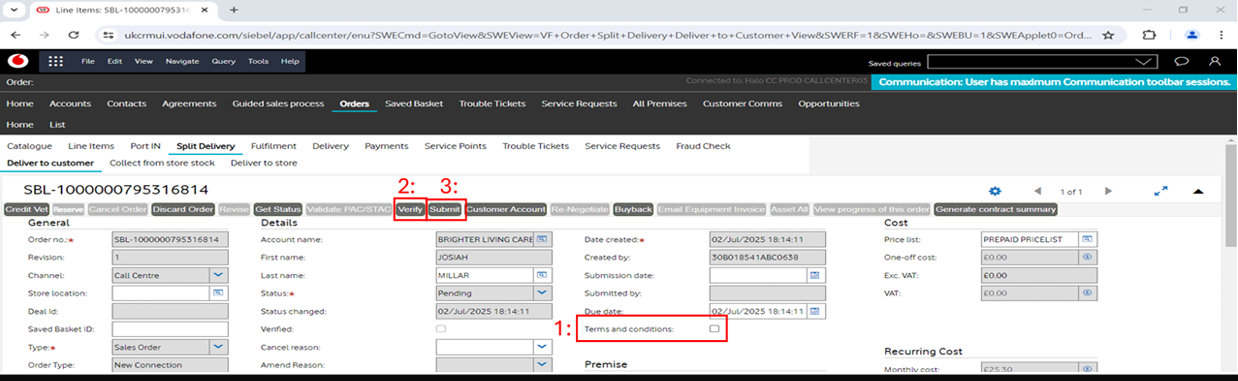Viewport: 1238px width, 381px height.
Task: Open the Type dropdown showing Sales Order
Action: [217, 346]
